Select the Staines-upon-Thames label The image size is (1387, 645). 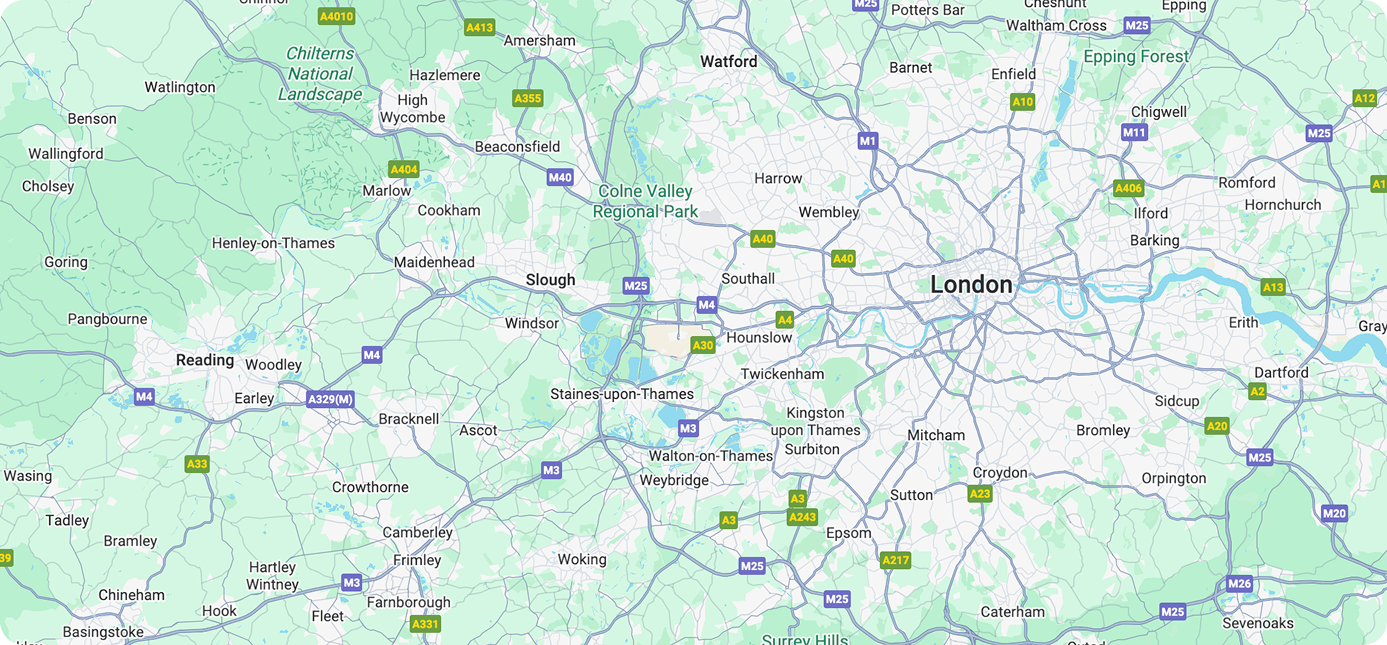[x=622, y=394]
